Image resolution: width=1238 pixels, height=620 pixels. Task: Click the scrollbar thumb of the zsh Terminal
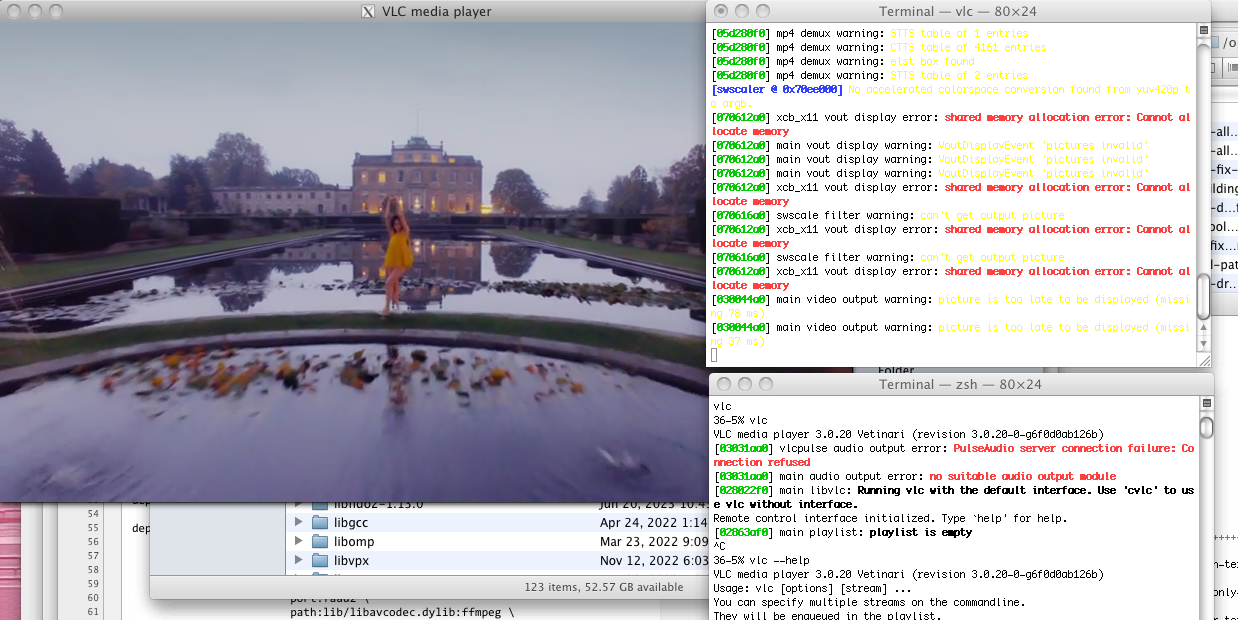(x=1206, y=428)
